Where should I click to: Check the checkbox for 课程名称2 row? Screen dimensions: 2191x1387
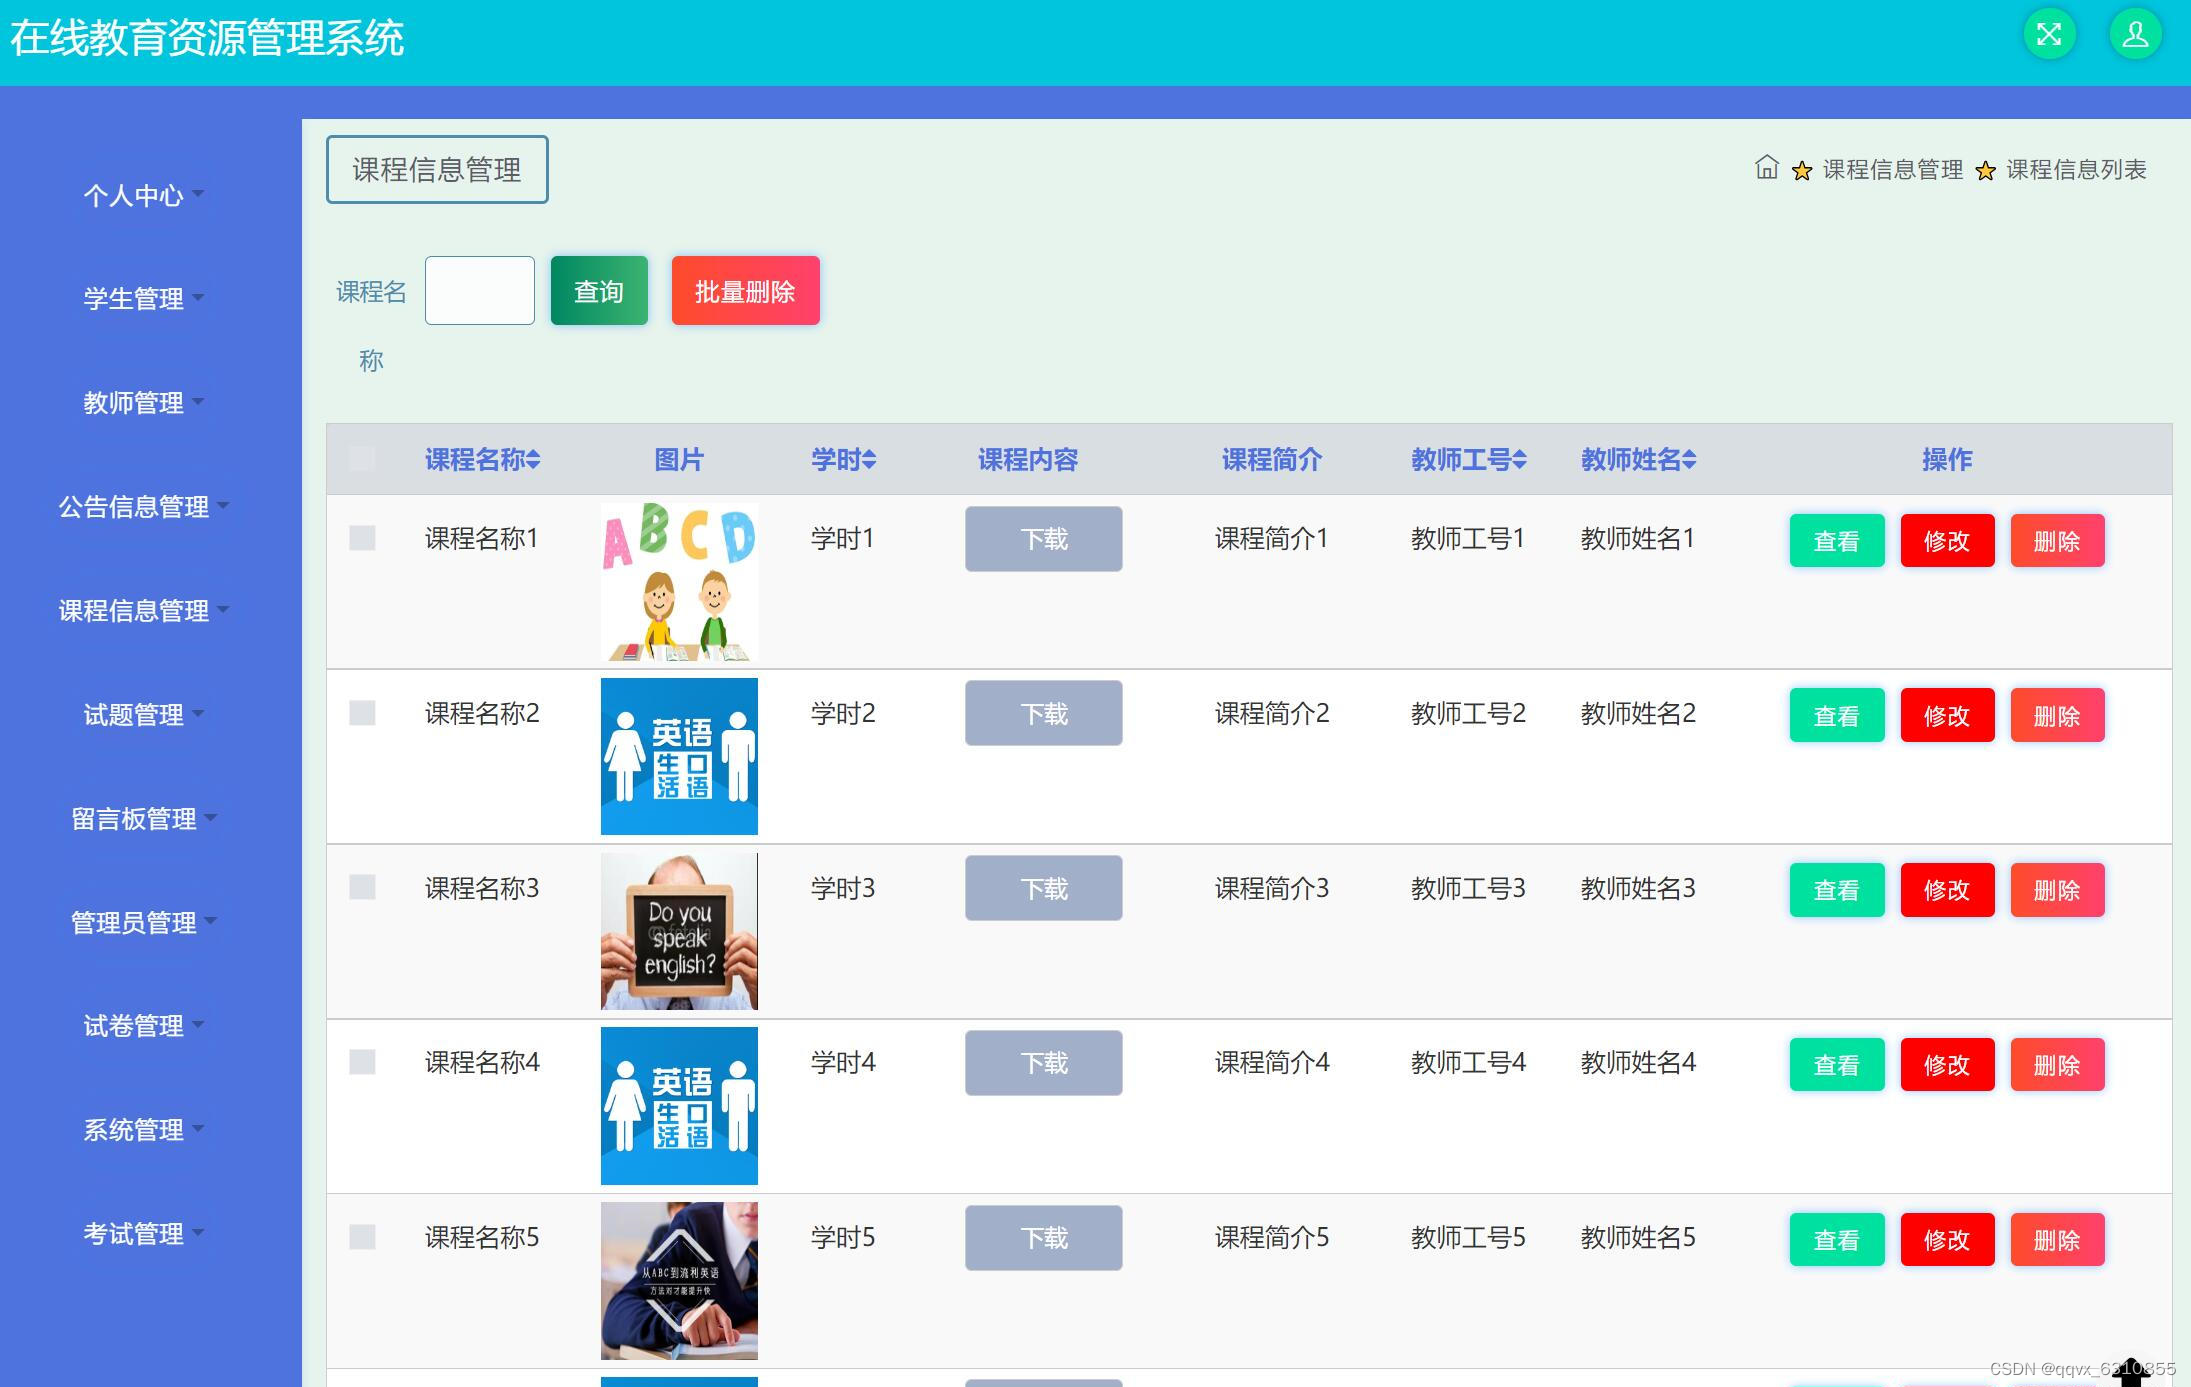(x=362, y=713)
